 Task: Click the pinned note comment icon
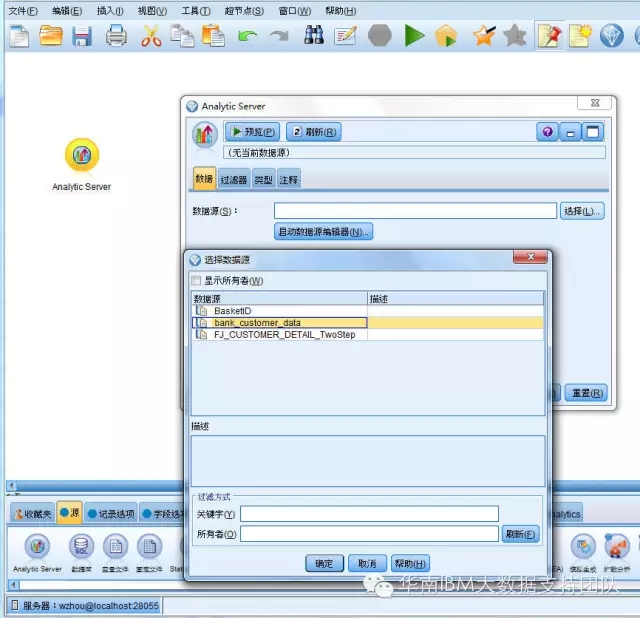(x=549, y=36)
